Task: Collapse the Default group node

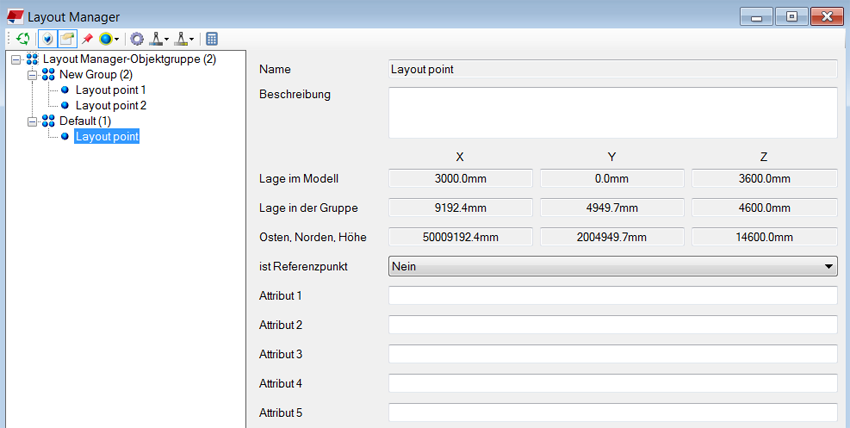Action: click(32, 121)
